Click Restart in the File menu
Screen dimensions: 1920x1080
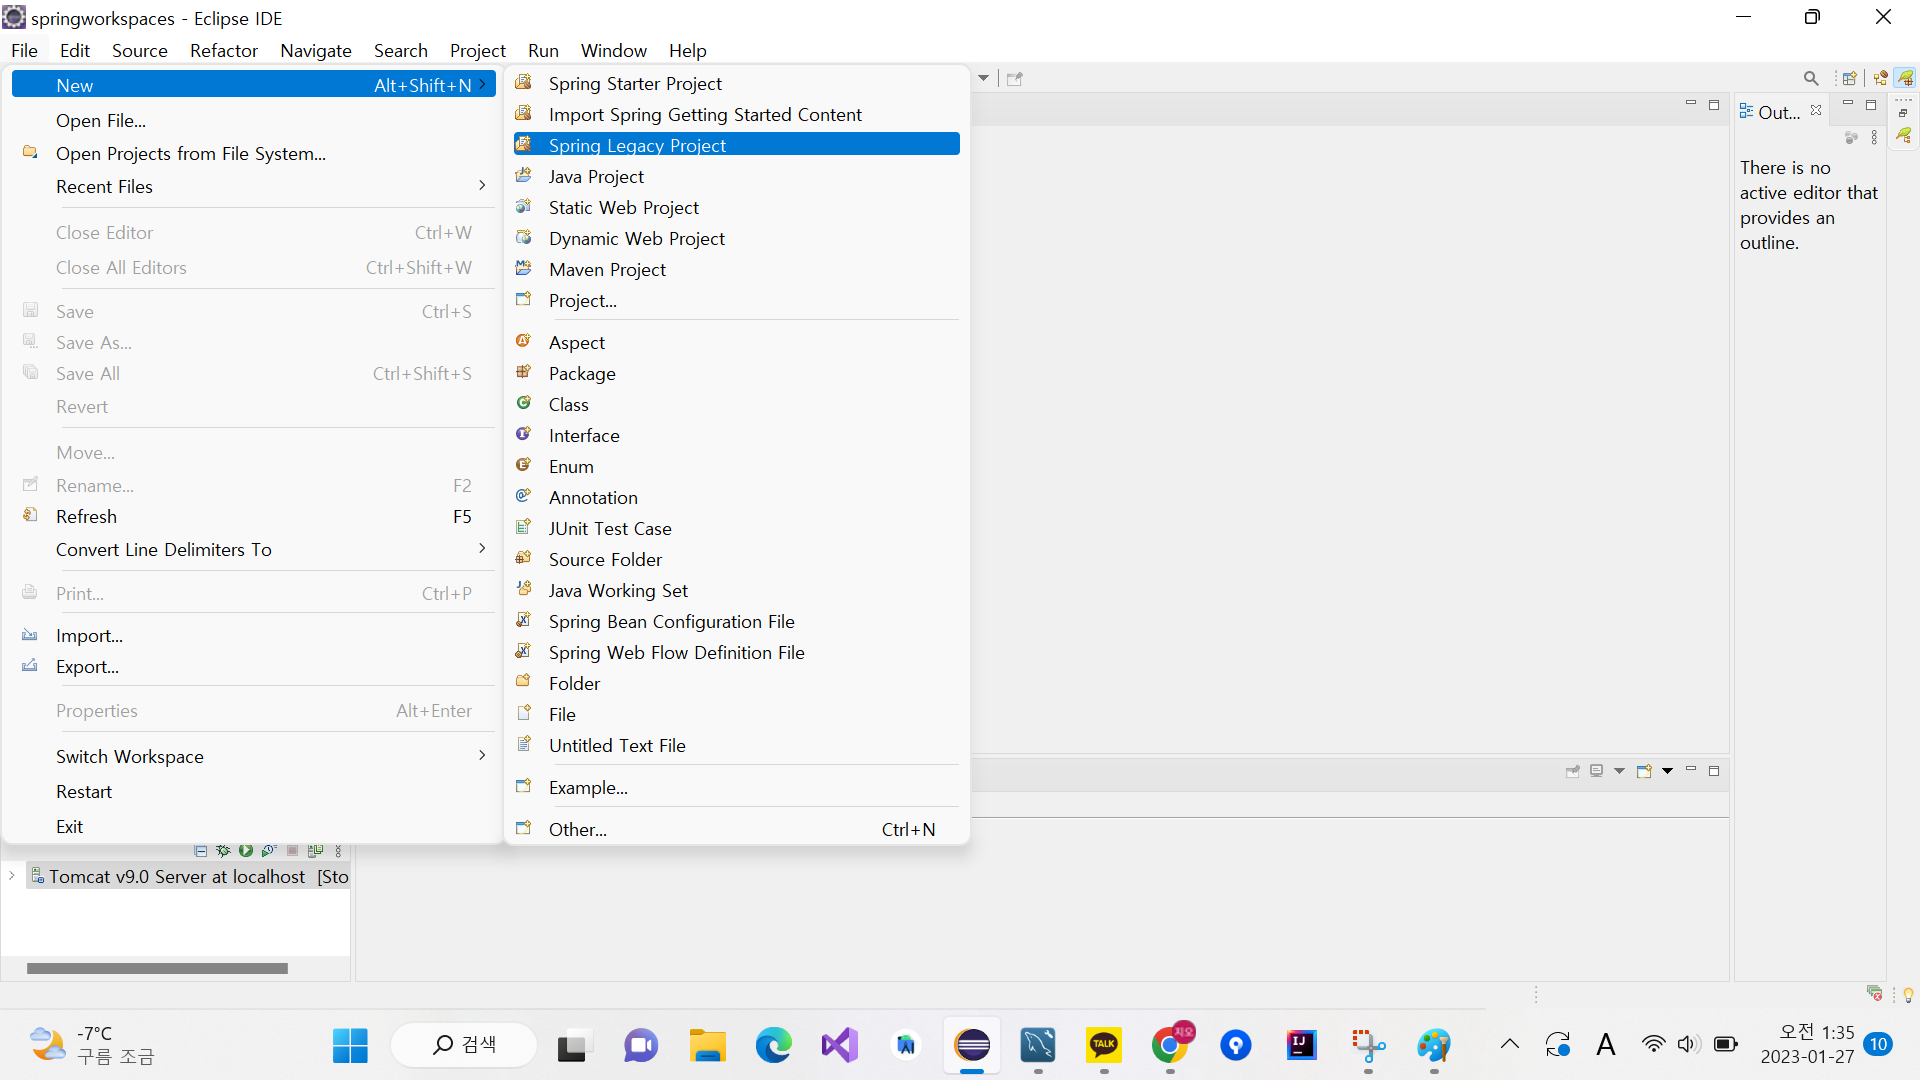pos(254,791)
